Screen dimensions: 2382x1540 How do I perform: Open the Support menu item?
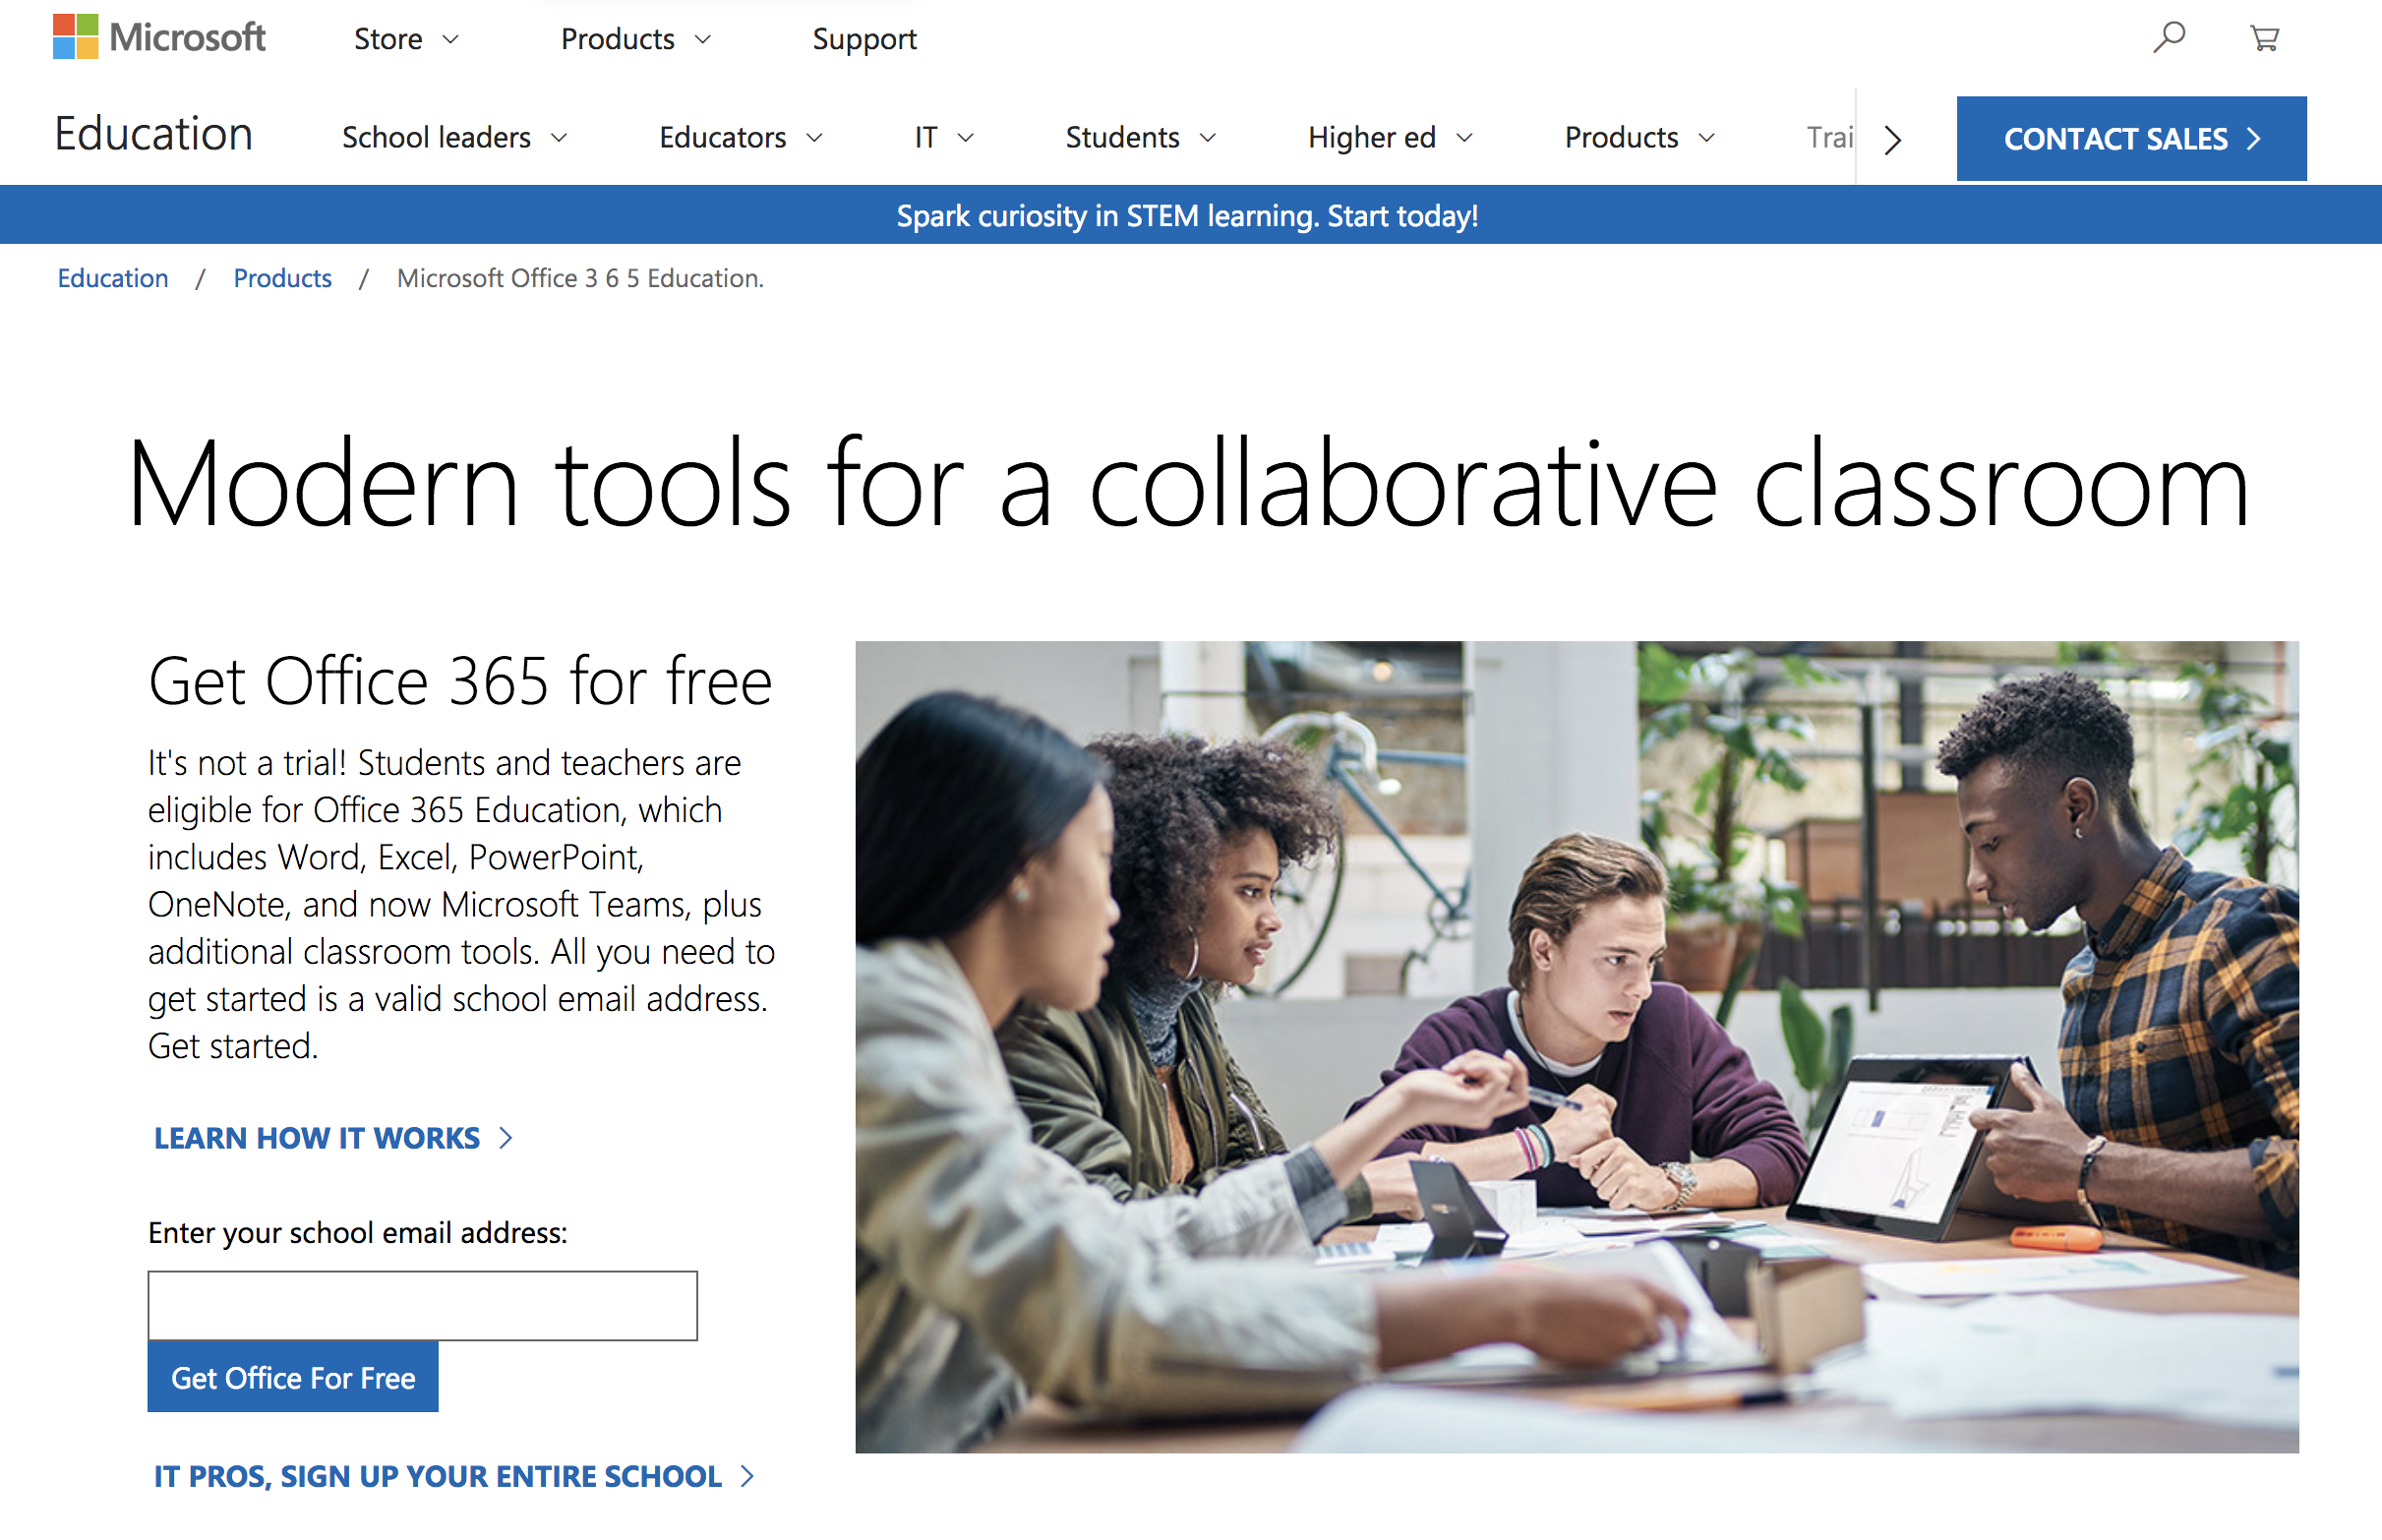864,39
